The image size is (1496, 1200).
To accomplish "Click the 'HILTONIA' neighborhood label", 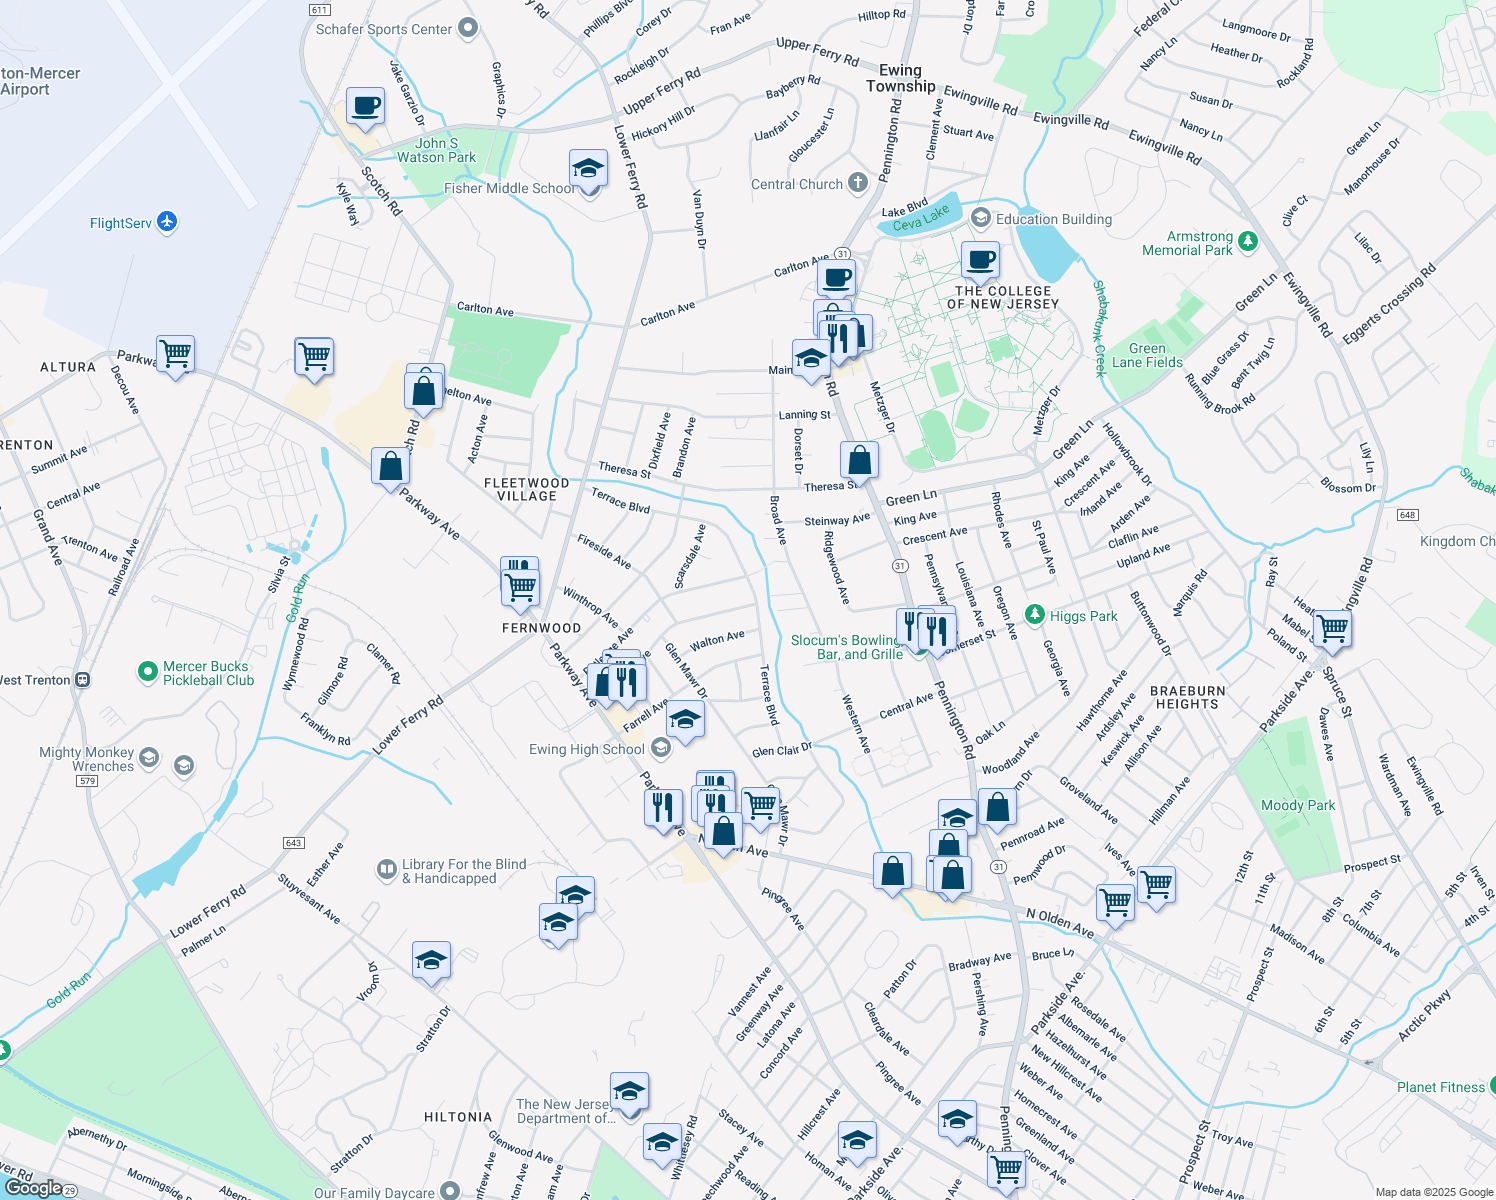I will pos(458,1117).
